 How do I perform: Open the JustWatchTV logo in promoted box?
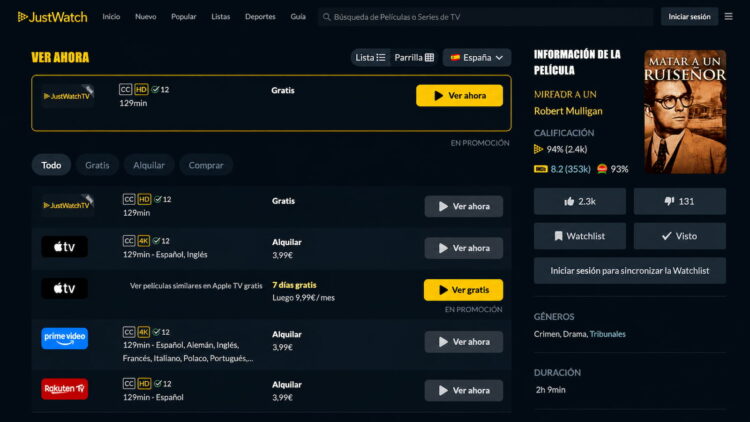click(67, 95)
